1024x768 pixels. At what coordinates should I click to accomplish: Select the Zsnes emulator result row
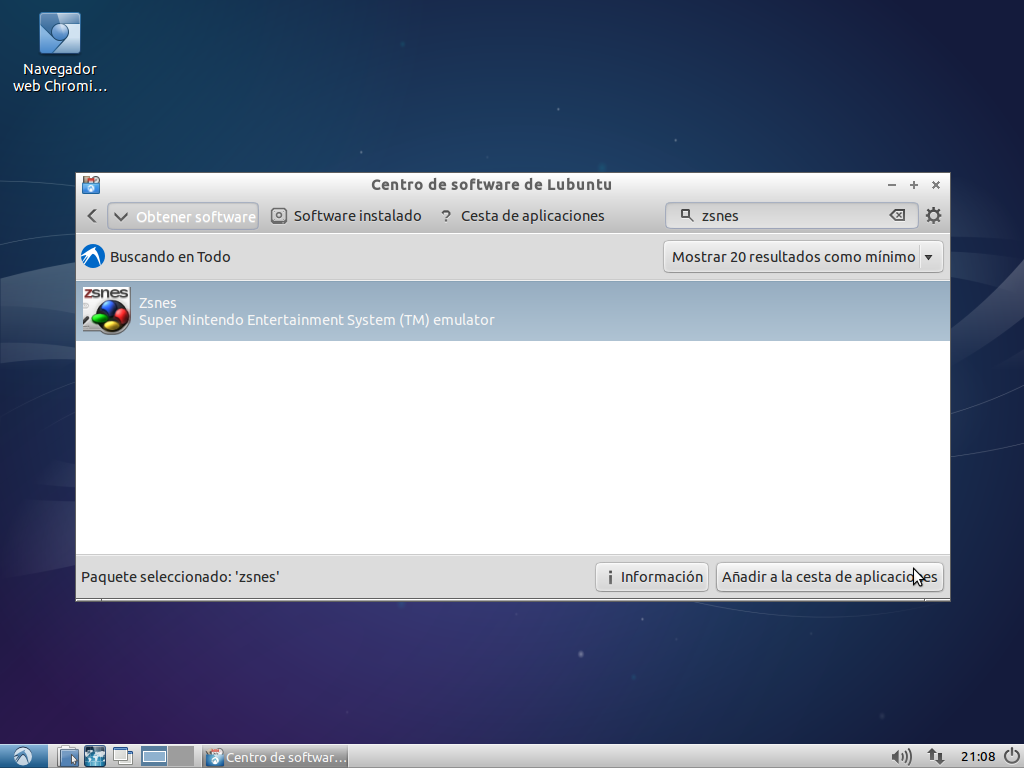pos(512,311)
